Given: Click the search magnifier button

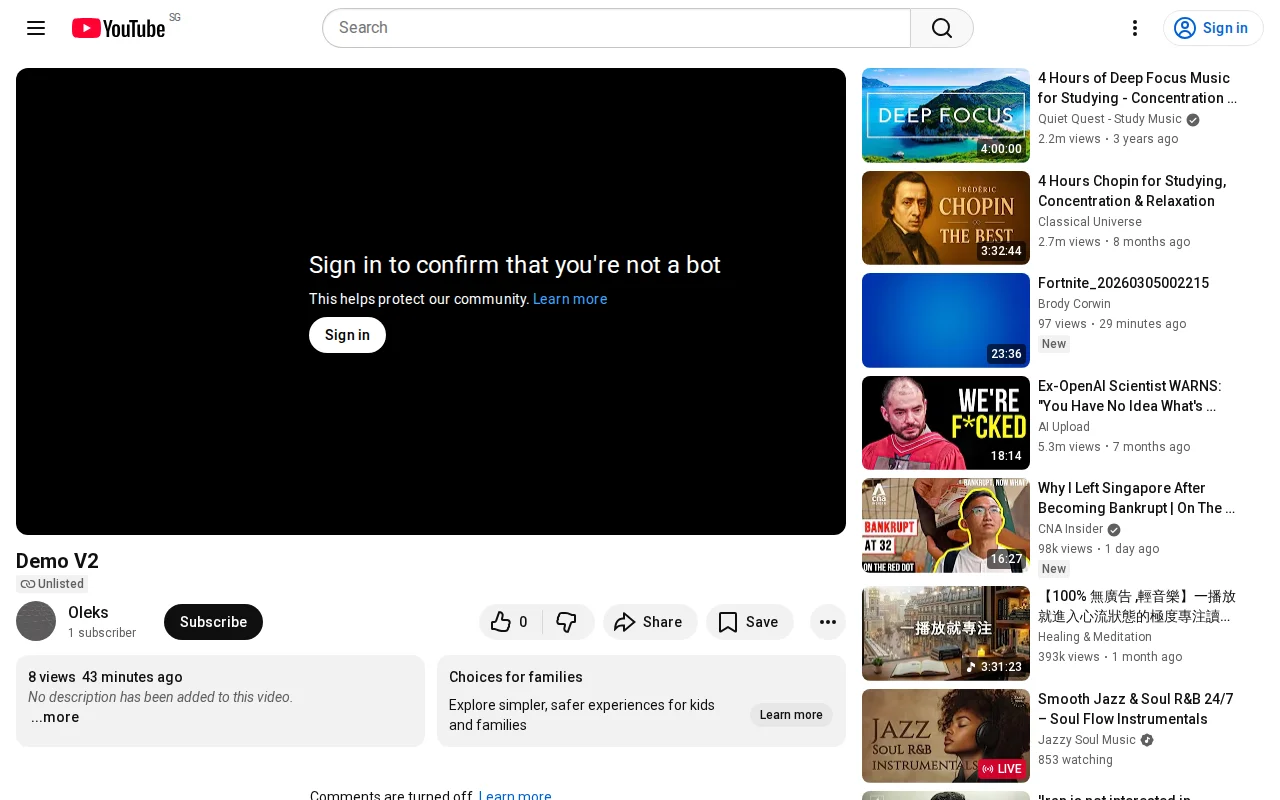Looking at the screenshot, I should point(942,28).
